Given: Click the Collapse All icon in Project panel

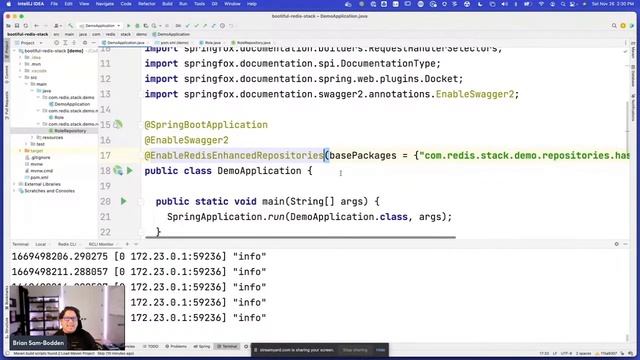Looking at the screenshot, I should pos(74,42).
